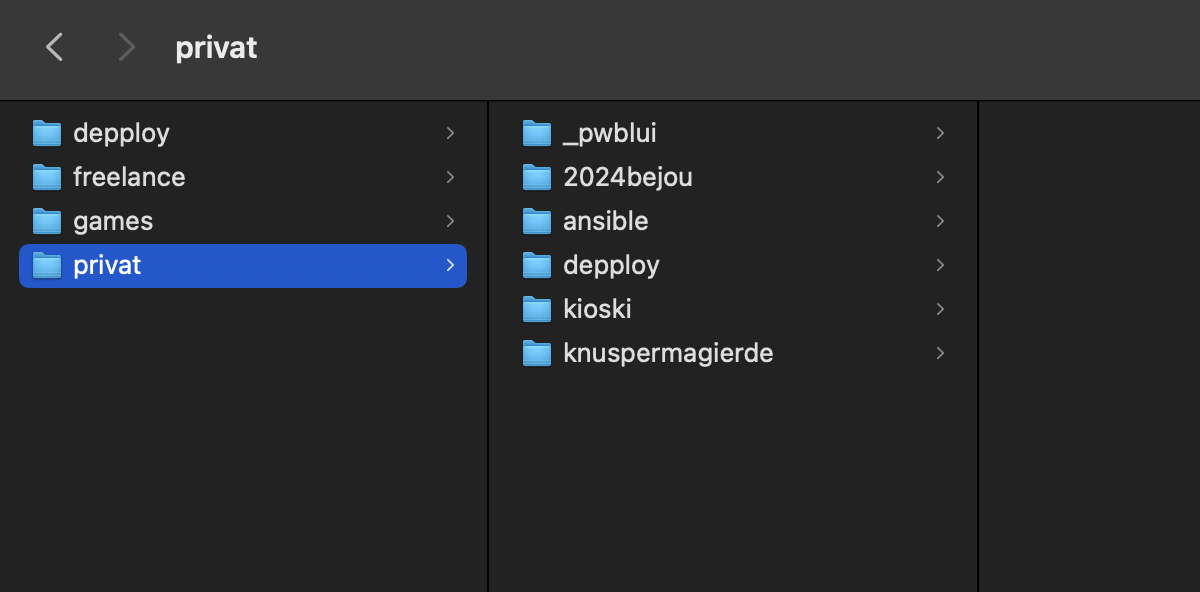Image resolution: width=1200 pixels, height=592 pixels.
Task: Click the privat folder icon
Action: [x=47, y=265]
